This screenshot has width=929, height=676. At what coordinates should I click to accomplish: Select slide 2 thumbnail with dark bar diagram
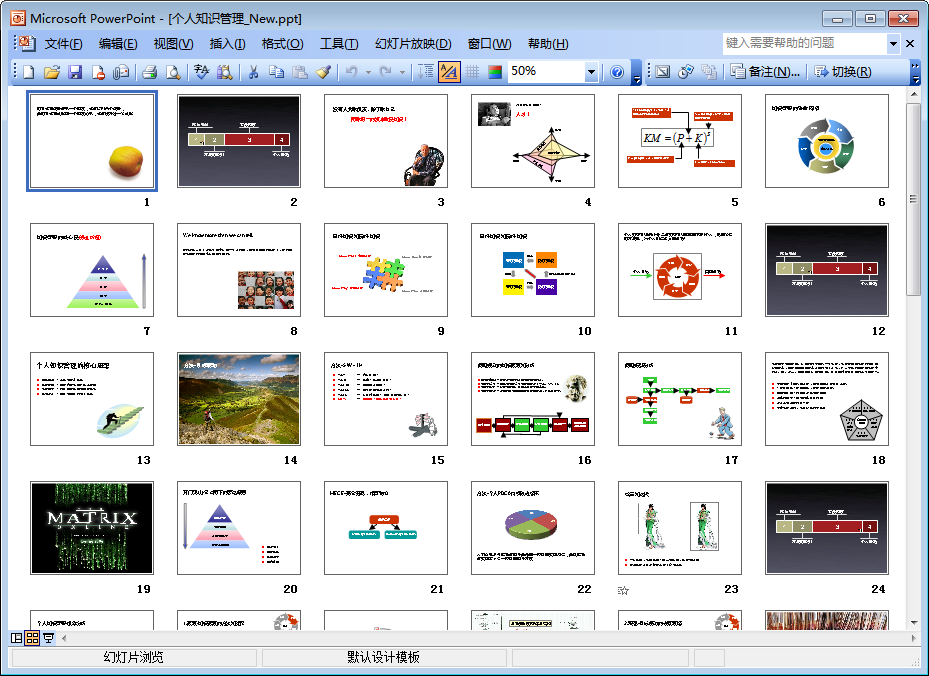pyautogui.click(x=239, y=141)
